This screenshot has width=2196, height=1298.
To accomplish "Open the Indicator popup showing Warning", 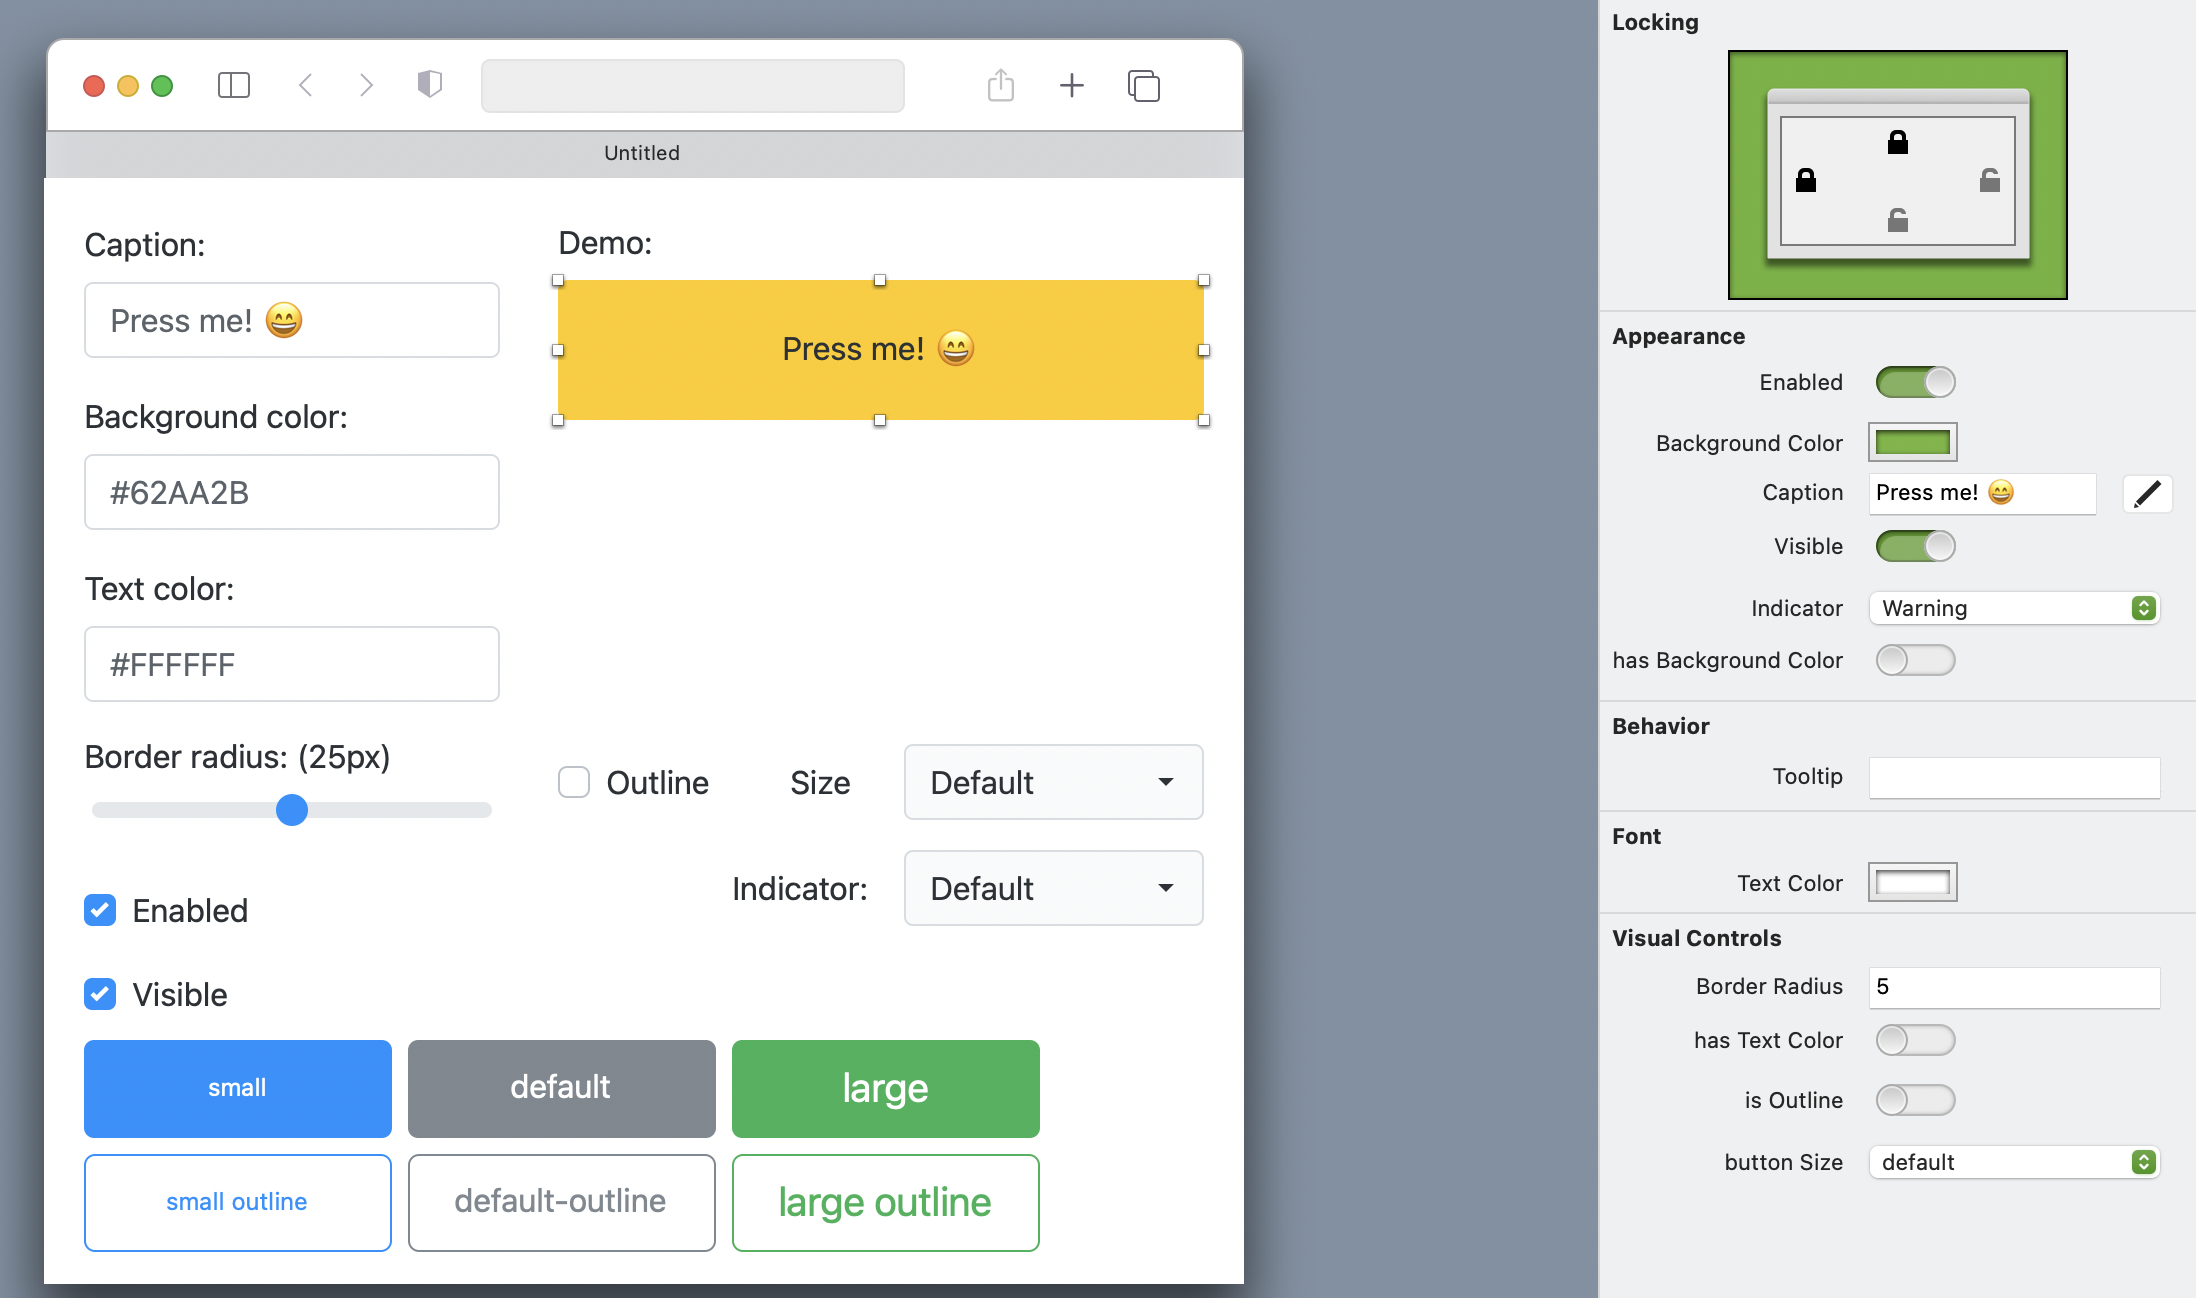I will [x=2014, y=608].
